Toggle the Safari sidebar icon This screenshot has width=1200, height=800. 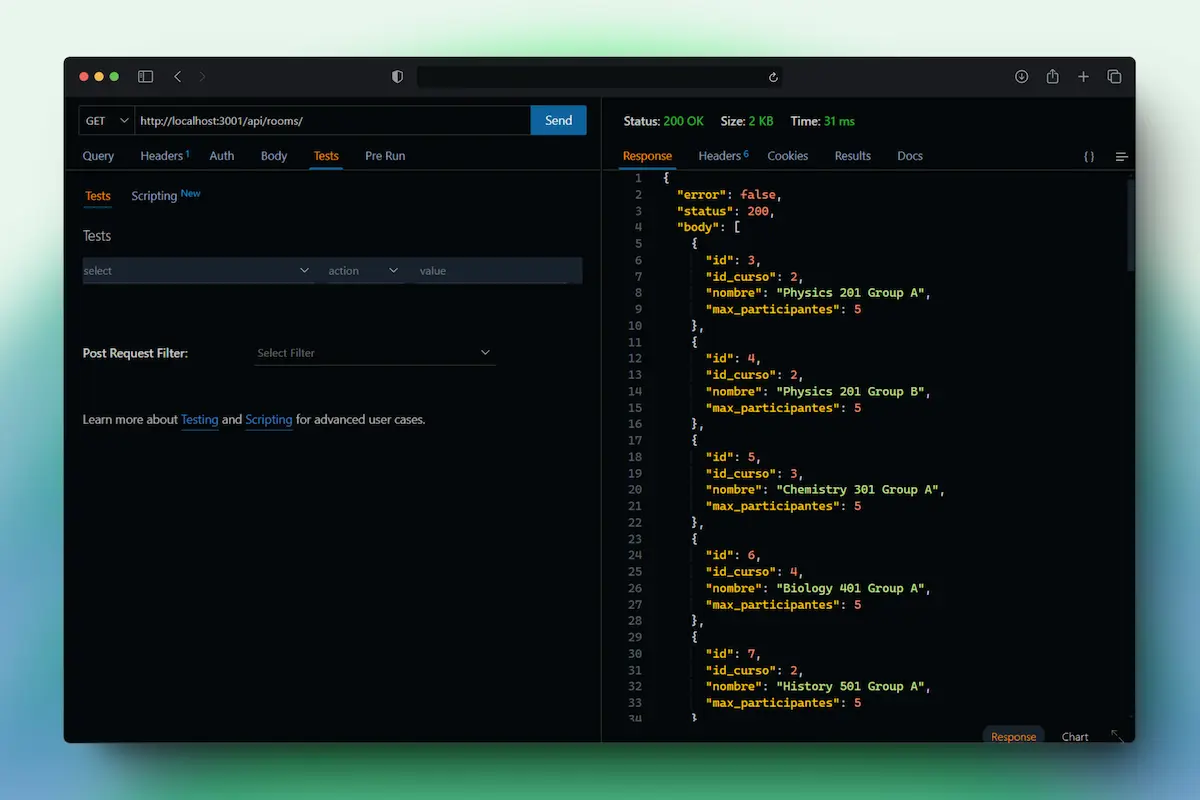[145, 76]
